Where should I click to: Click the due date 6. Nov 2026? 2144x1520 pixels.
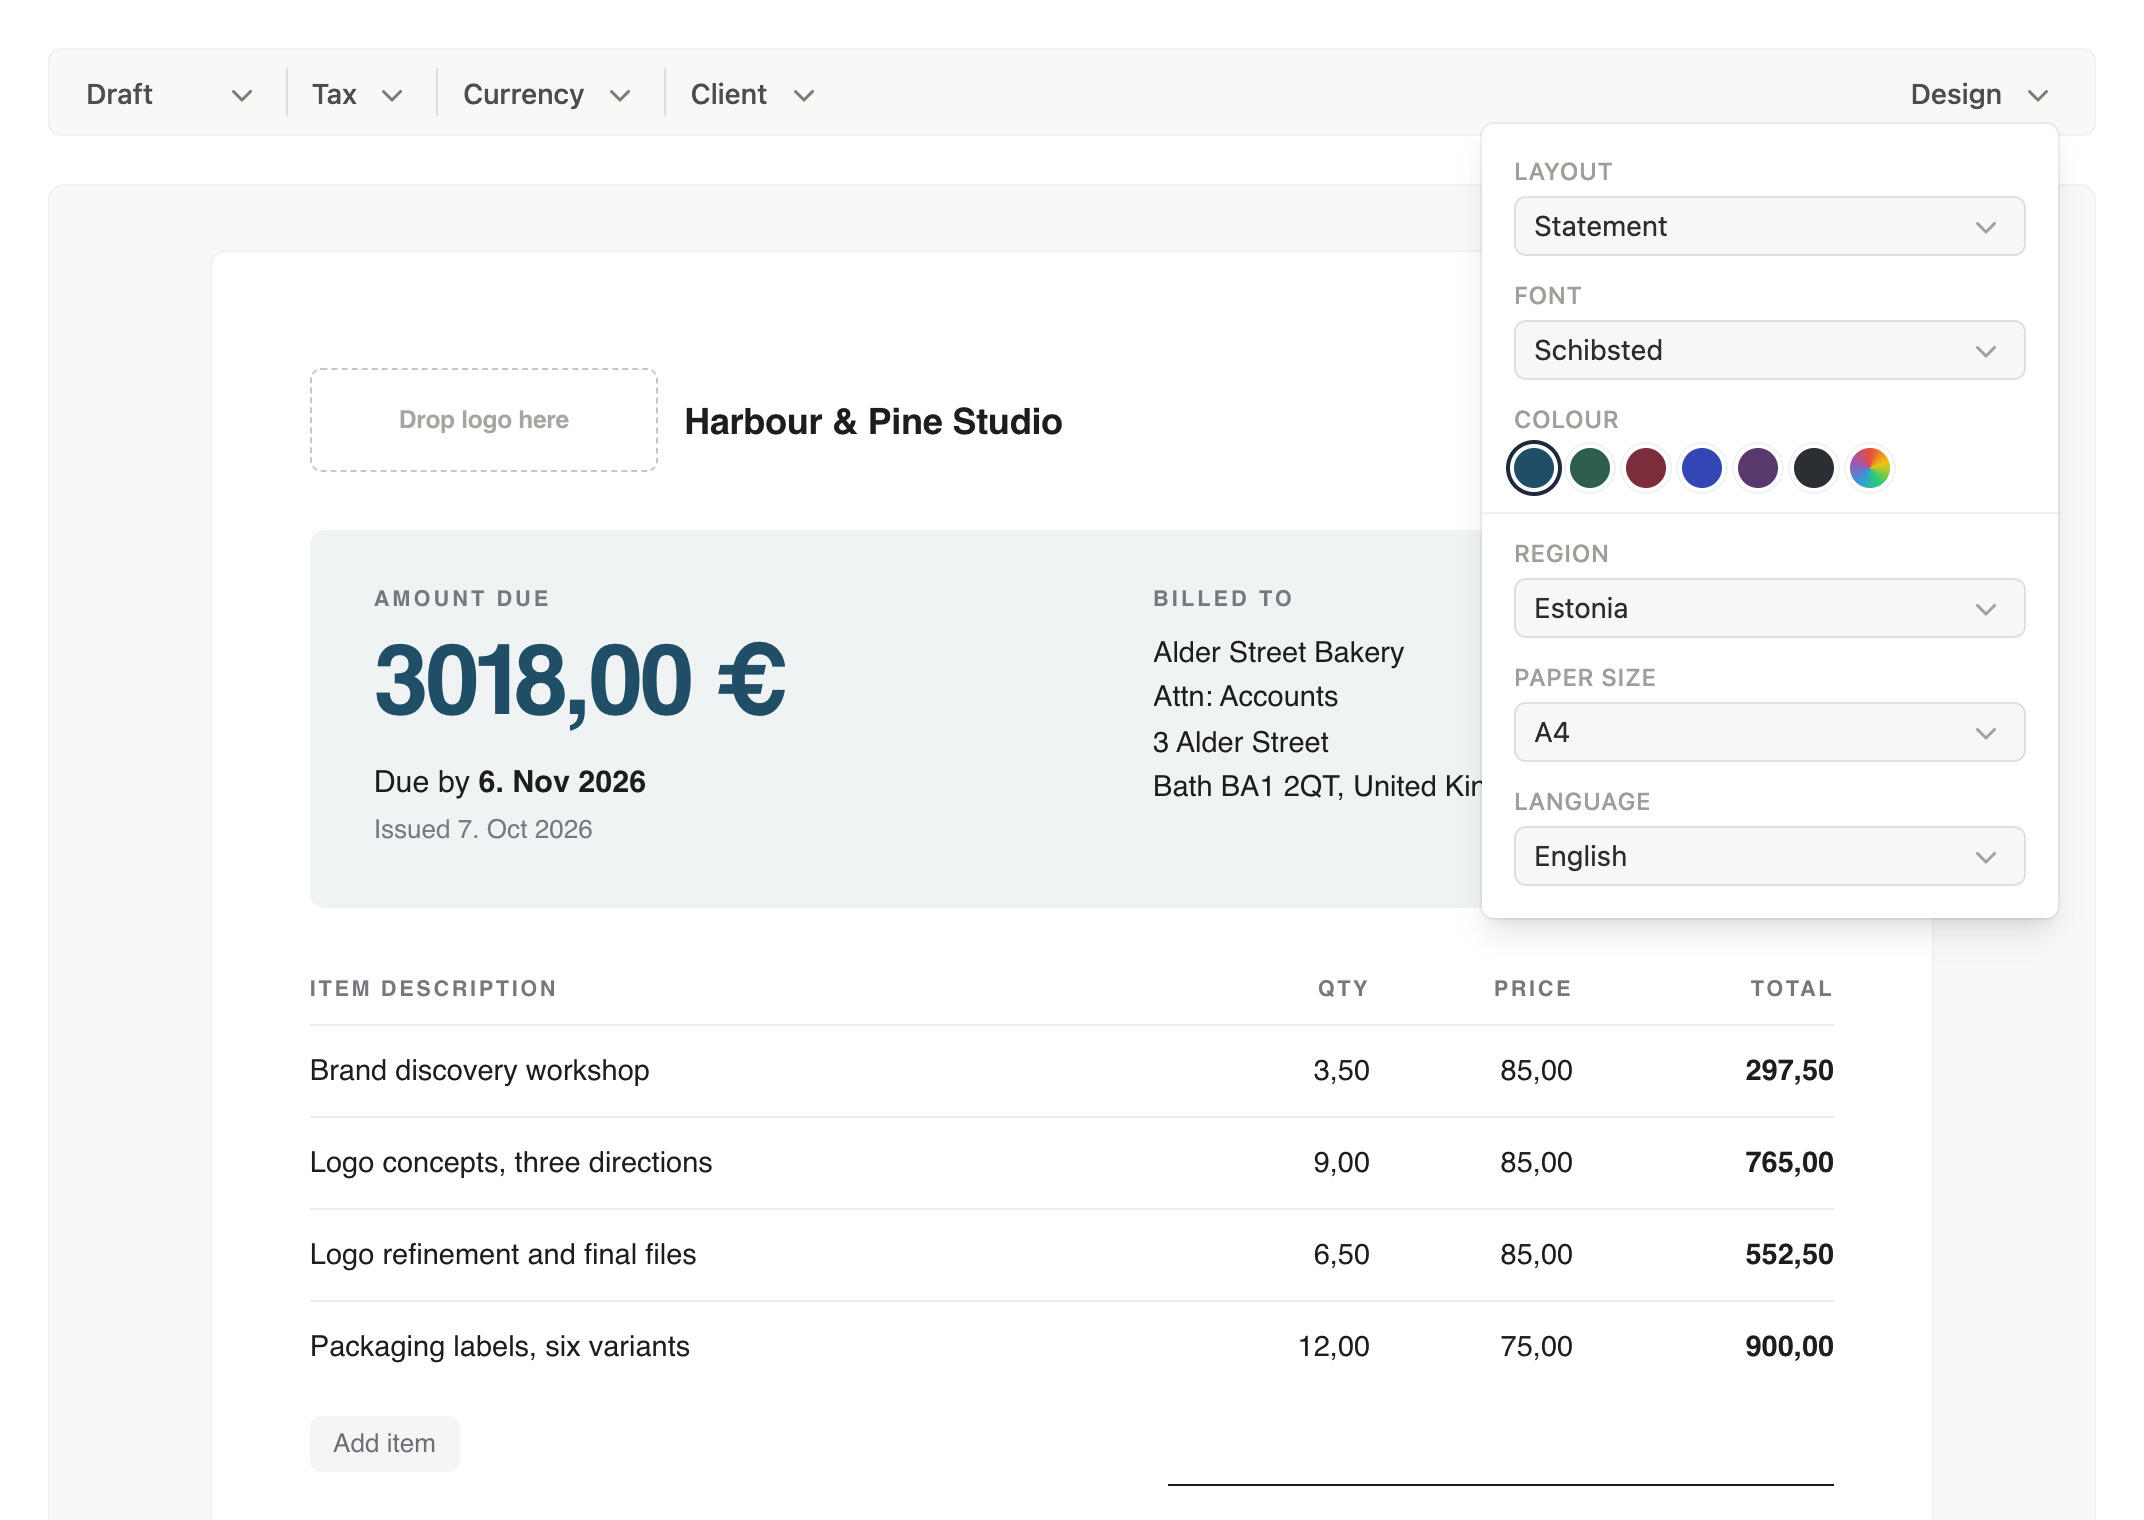(562, 782)
